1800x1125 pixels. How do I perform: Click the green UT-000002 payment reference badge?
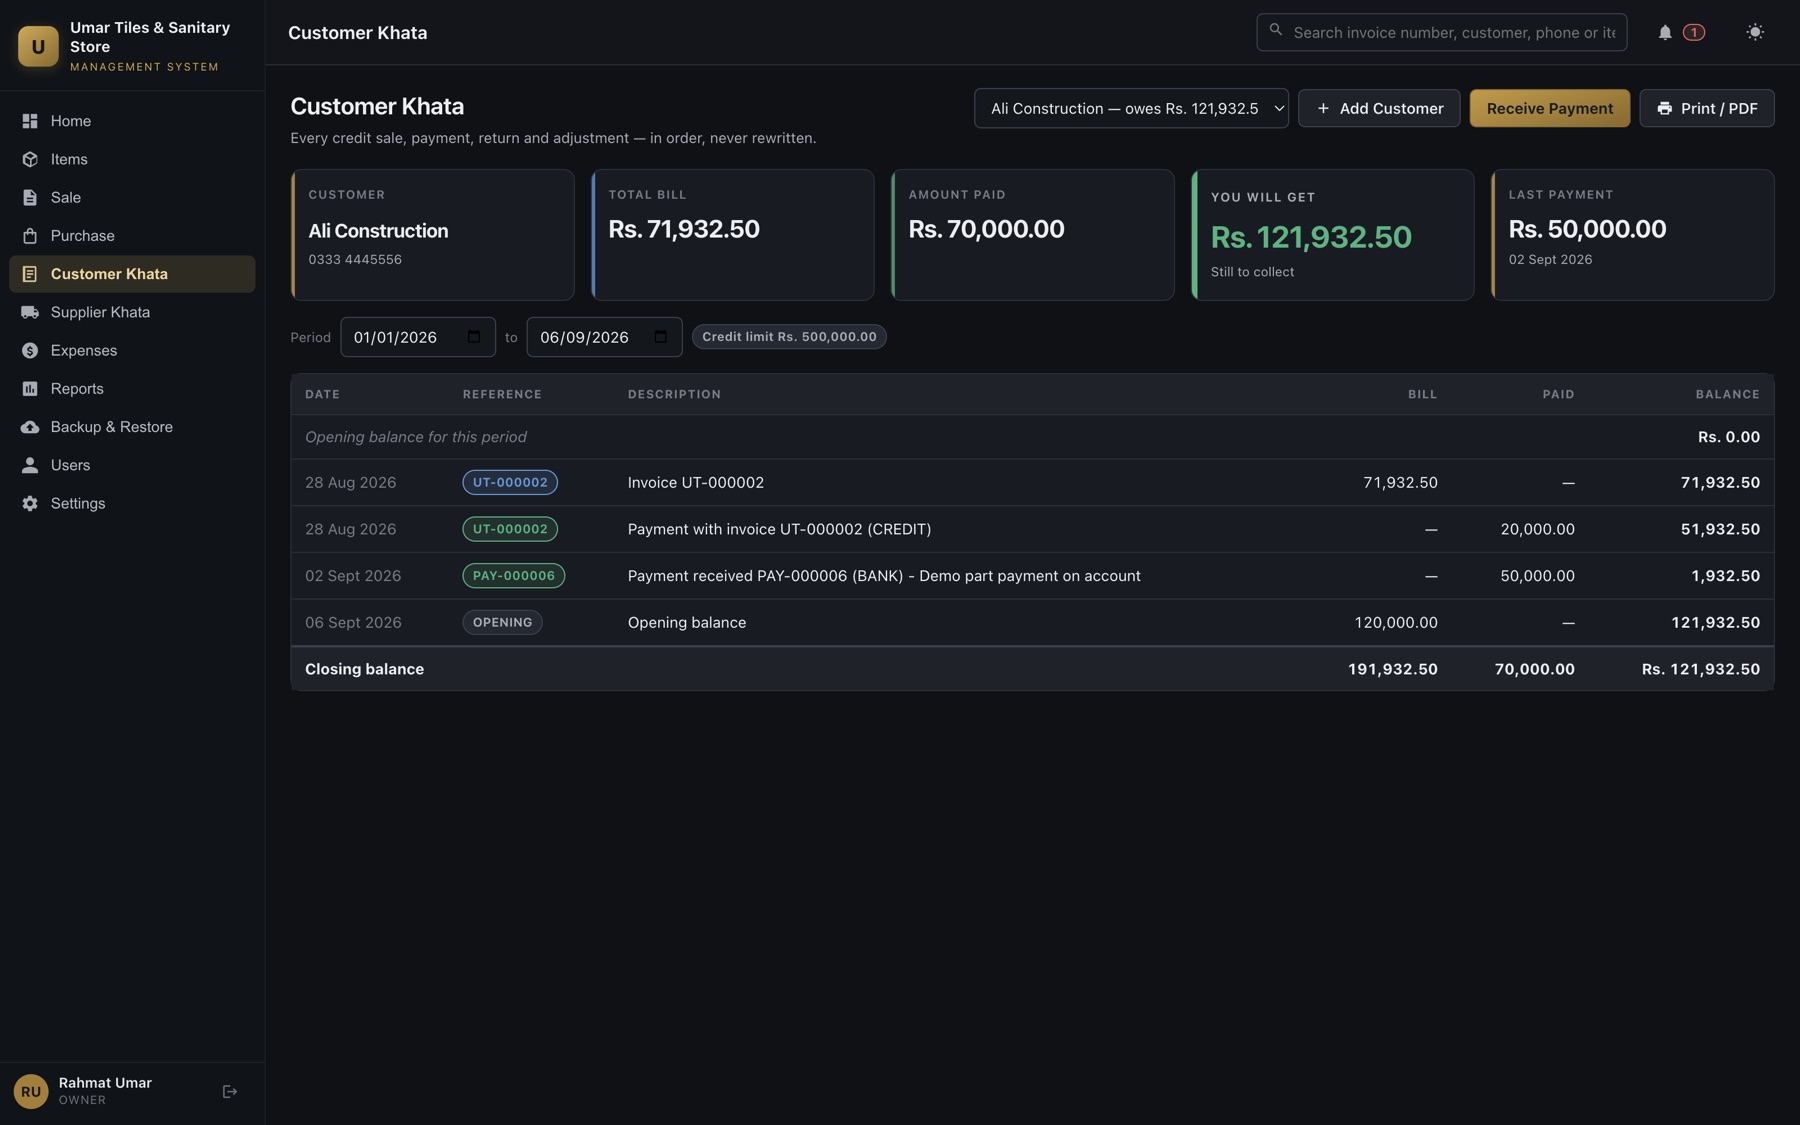pos(510,529)
